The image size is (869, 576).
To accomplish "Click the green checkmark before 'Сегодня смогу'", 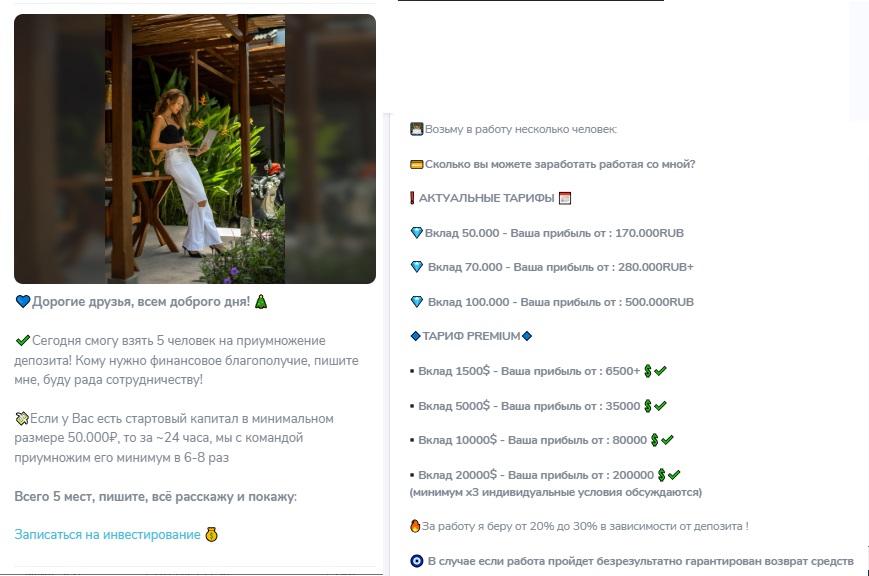I will 23,340.
